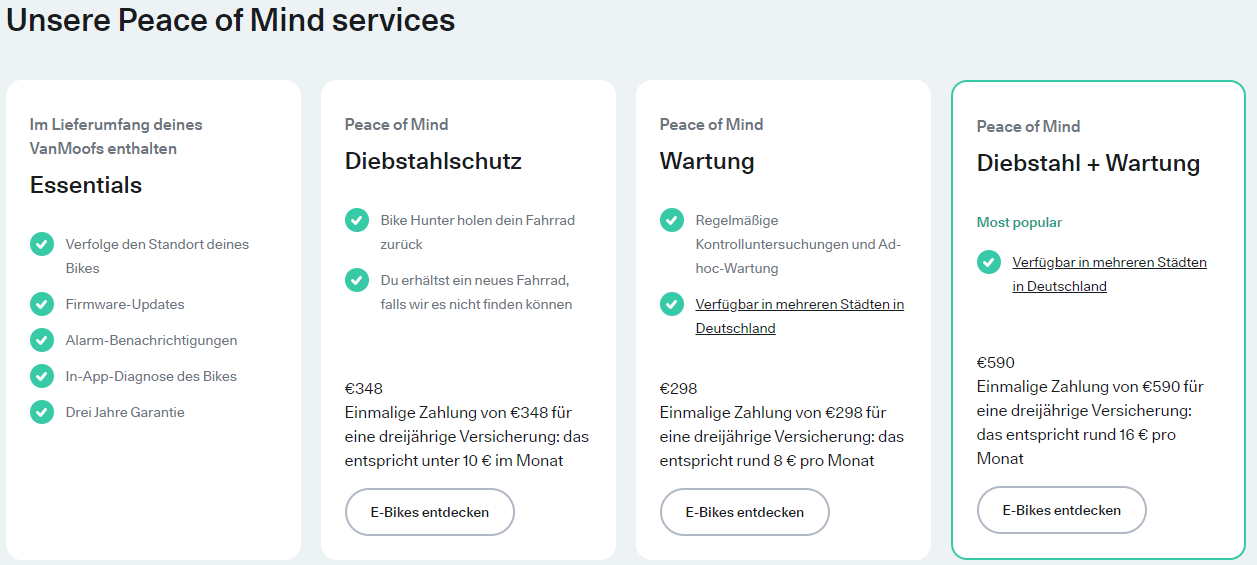This screenshot has height=565, width=1257.
Task: Select the Essentials card heading
Action: click(x=86, y=185)
